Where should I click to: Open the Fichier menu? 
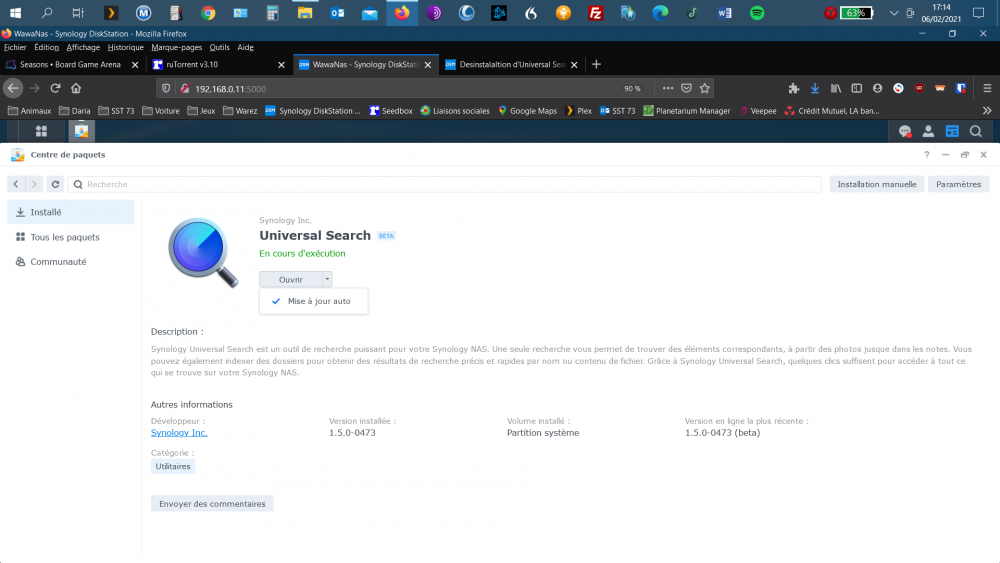coord(15,47)
